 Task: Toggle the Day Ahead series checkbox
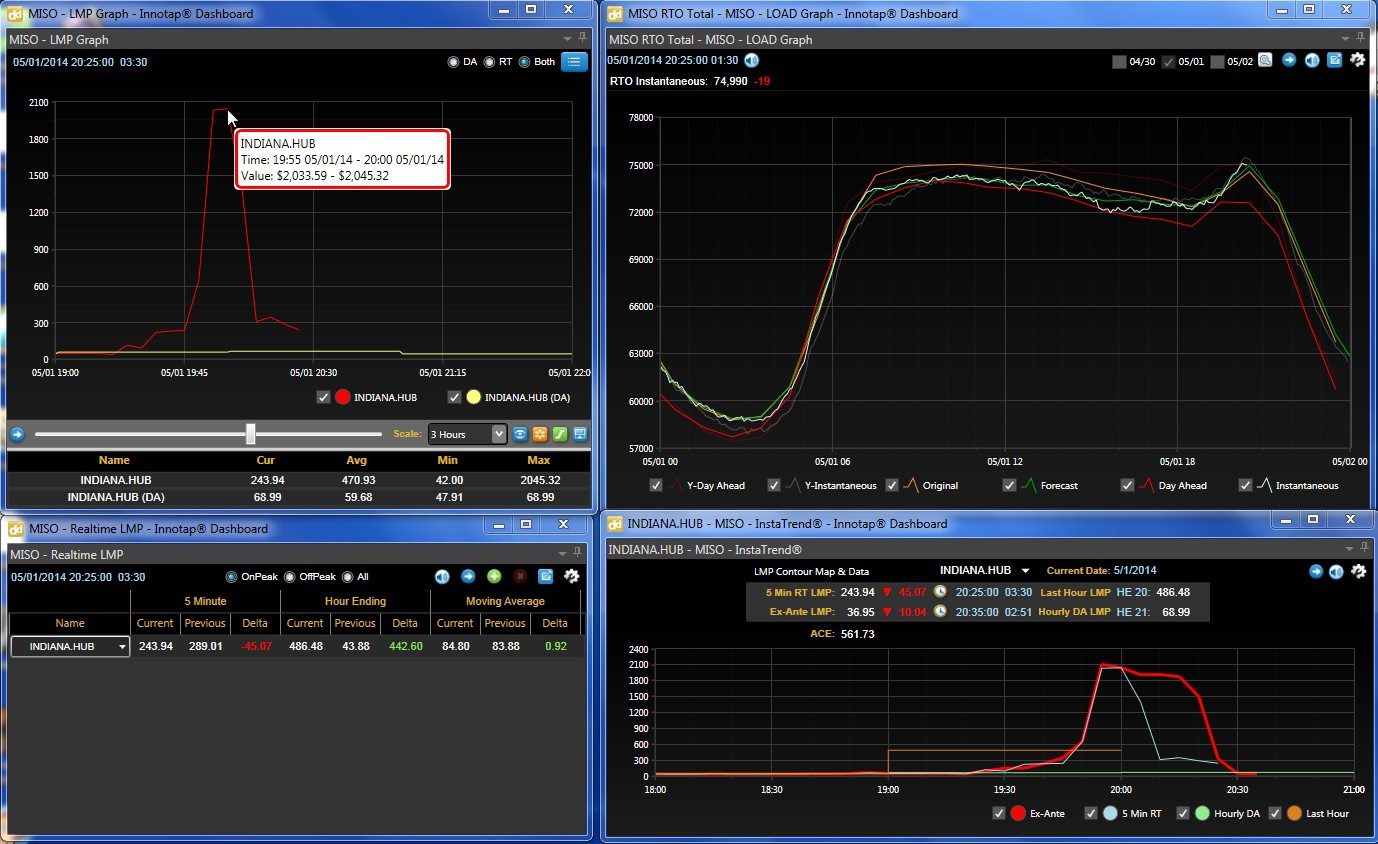tap(1127, 485)
